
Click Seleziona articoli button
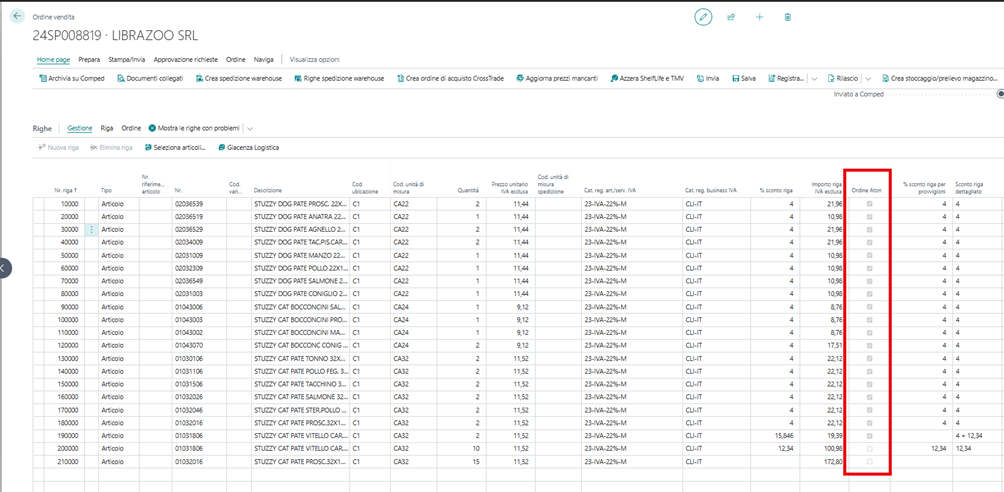(176, 147)
